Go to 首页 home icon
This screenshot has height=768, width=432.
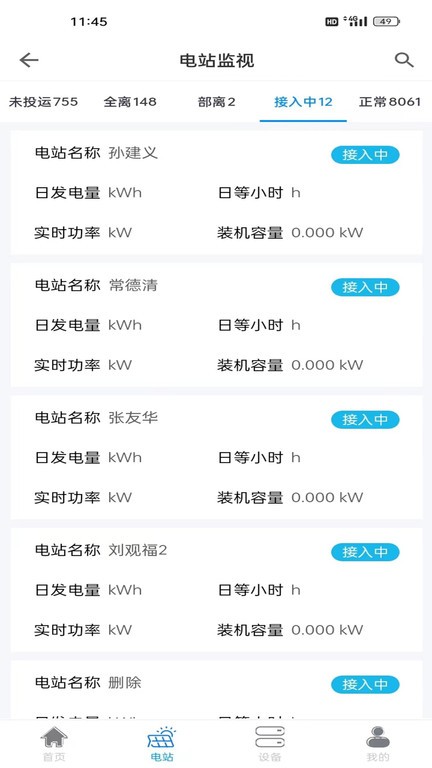point(54,737)
